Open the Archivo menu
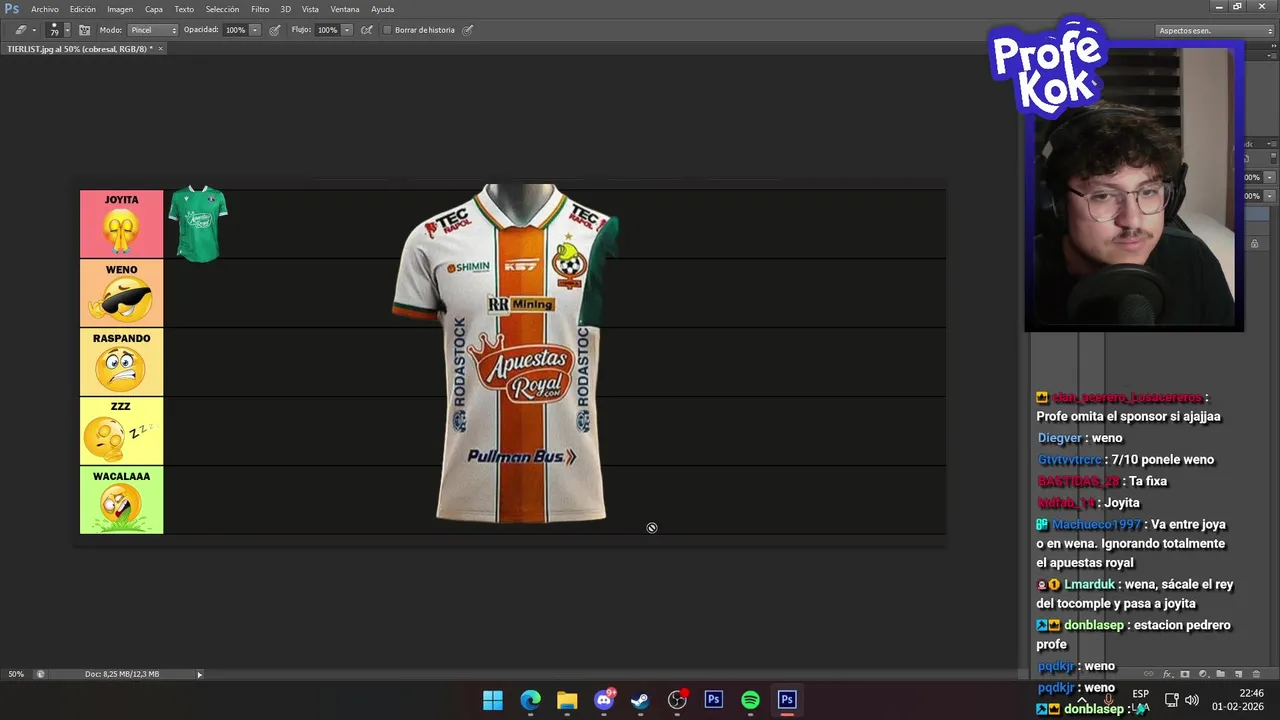This screenshot has width=1280, height=720. pos(45,9)
